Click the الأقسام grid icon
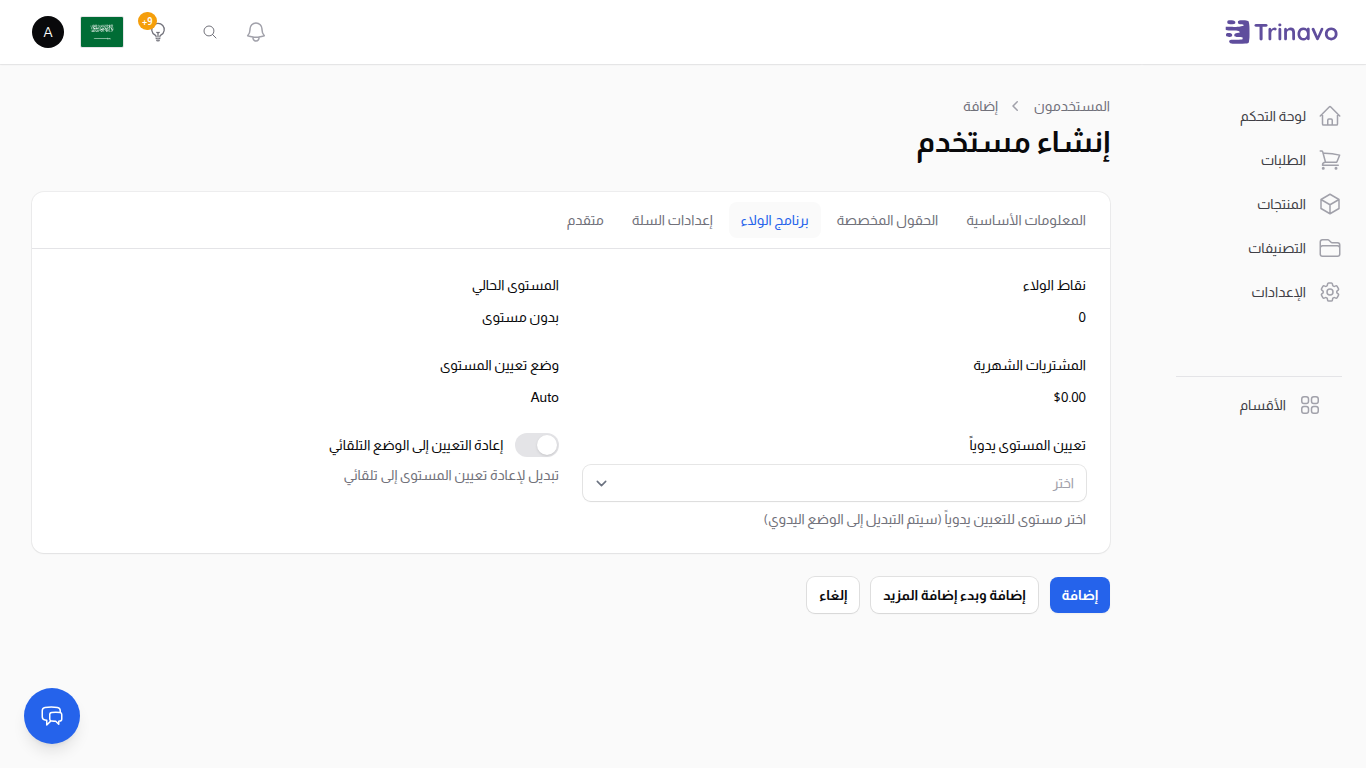The width and height of the screenshot is (1366, 768). (1311, 405)
